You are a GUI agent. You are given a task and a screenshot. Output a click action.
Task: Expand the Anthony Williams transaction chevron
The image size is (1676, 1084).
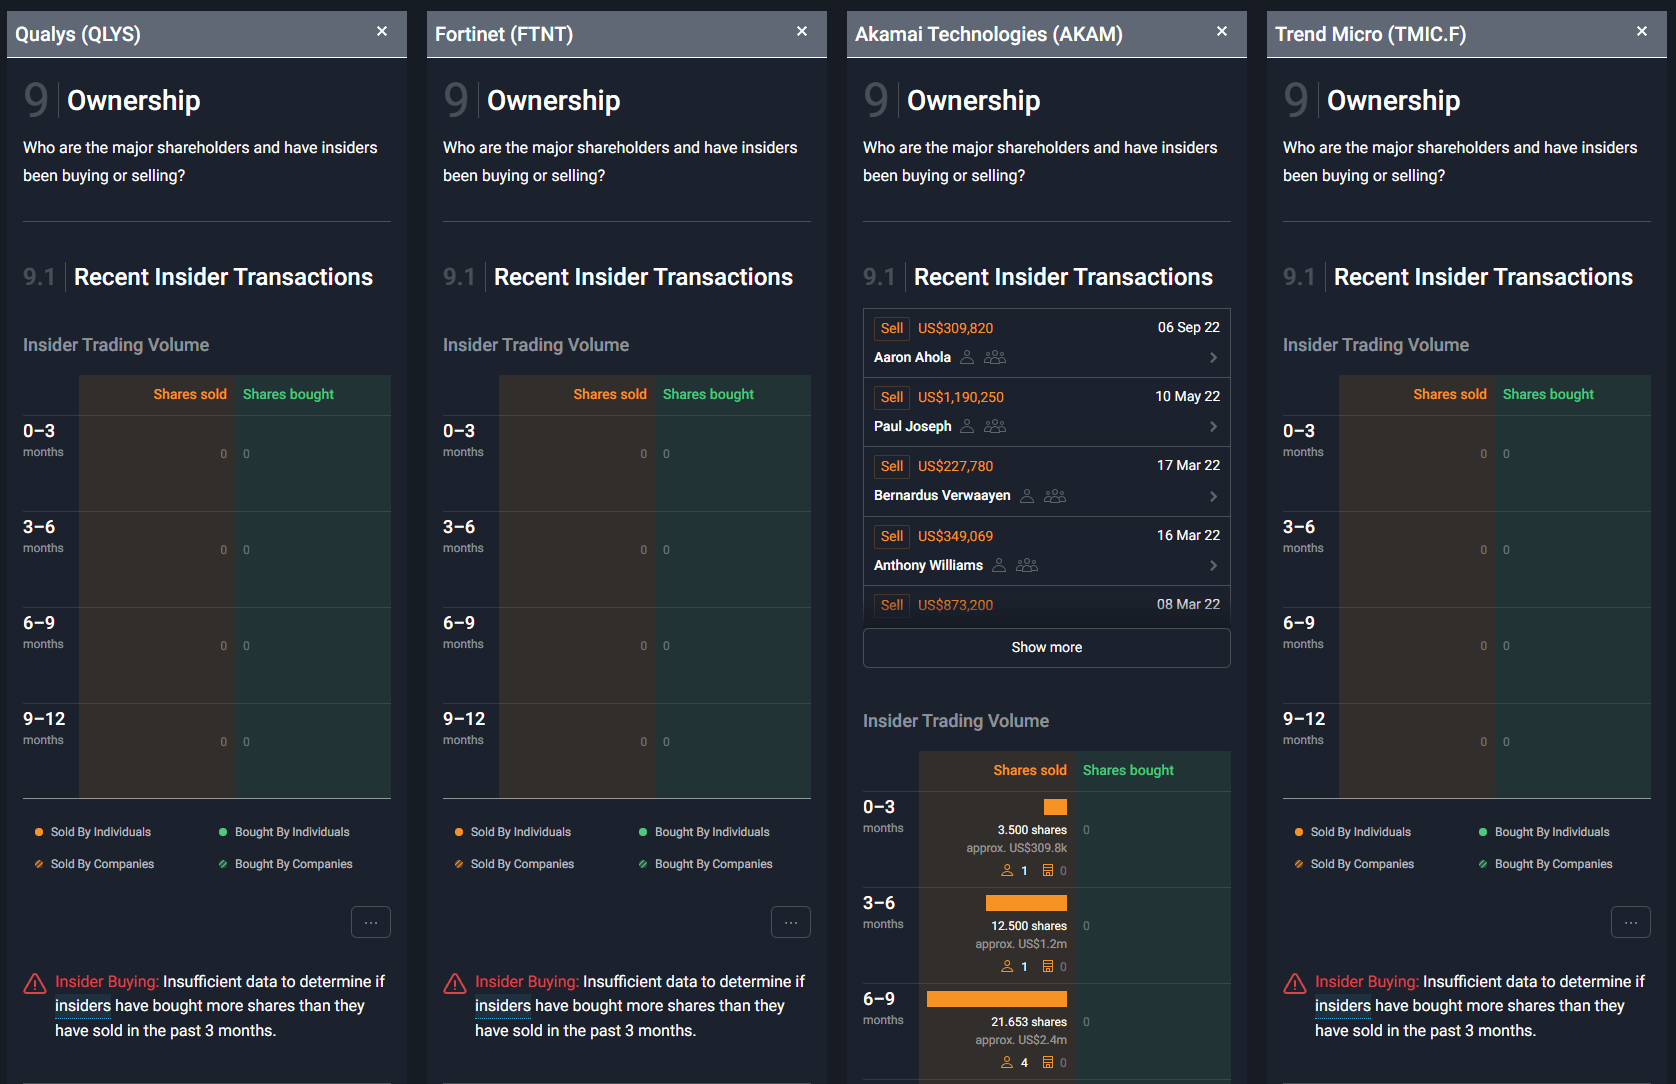[1213, 566]
